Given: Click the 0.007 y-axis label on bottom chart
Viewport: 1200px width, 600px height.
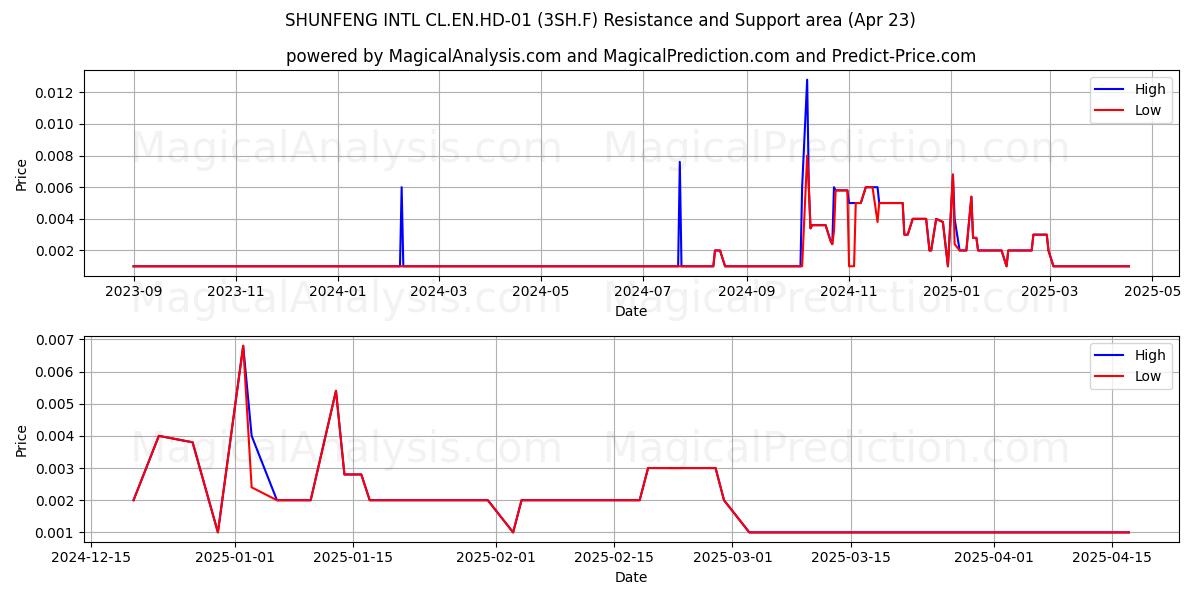Looking at the screenshot, I should coord(56,340).
